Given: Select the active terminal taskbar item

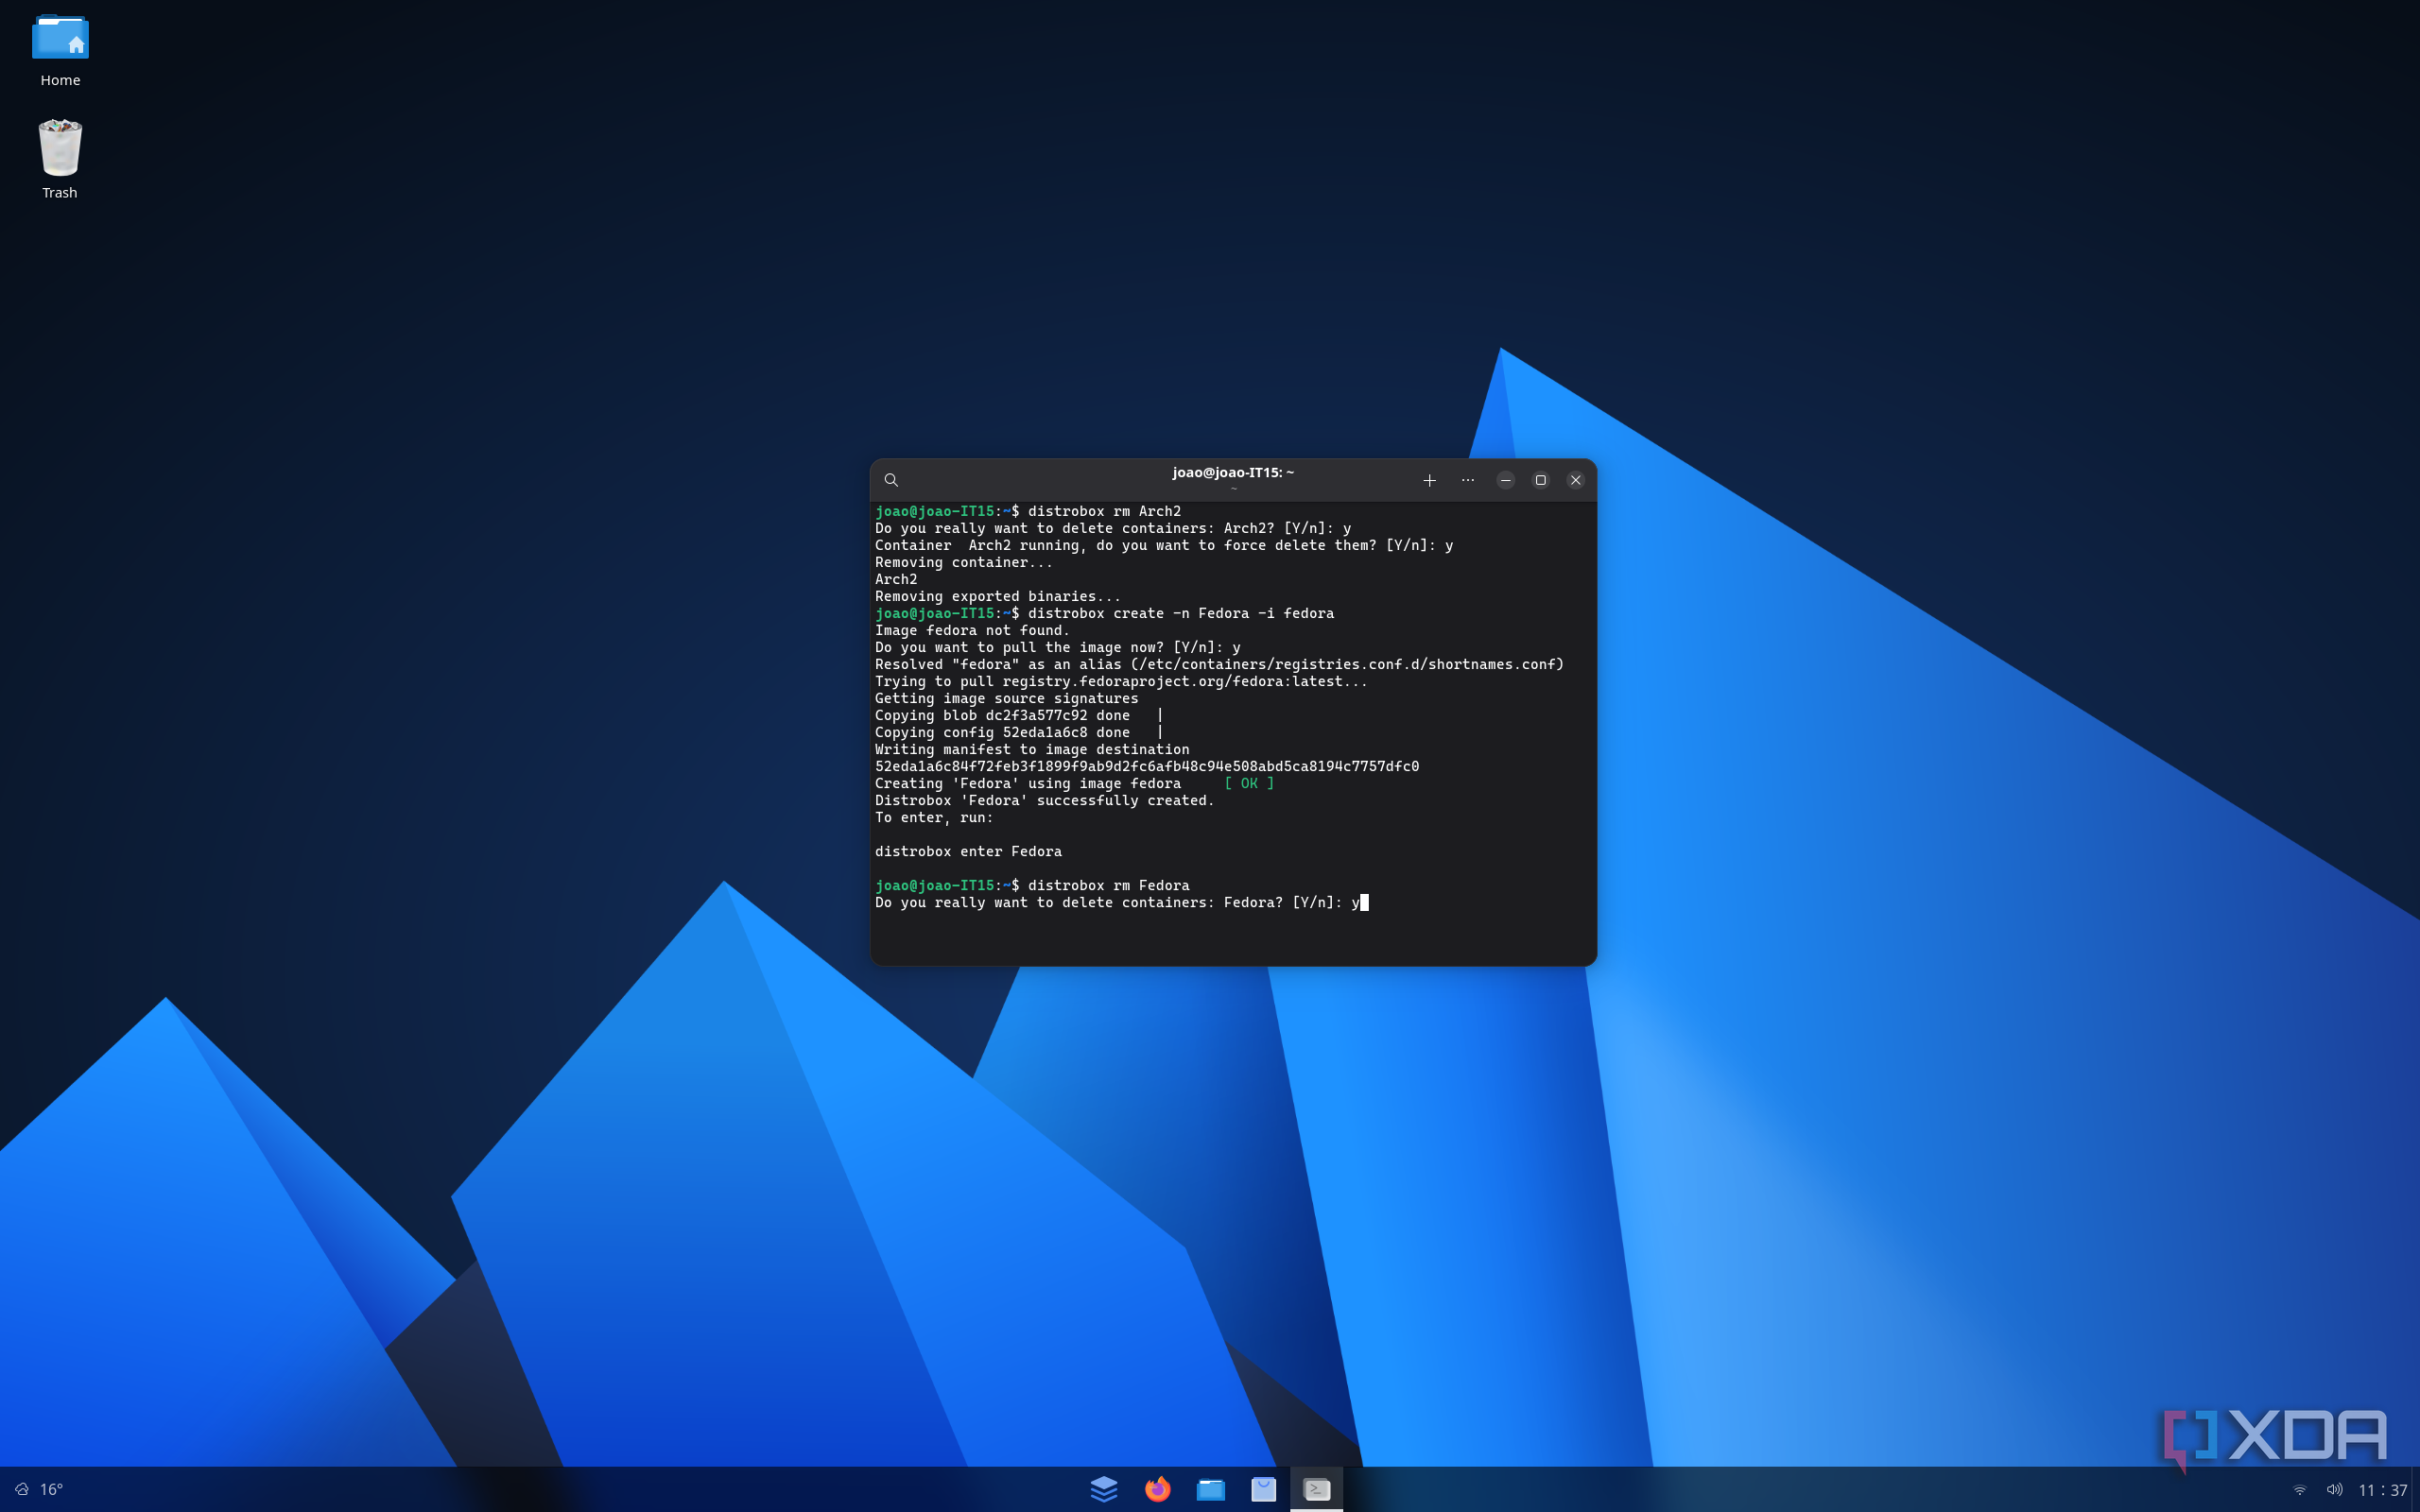Looking at the screenshot, I should coord(1317,1489).
